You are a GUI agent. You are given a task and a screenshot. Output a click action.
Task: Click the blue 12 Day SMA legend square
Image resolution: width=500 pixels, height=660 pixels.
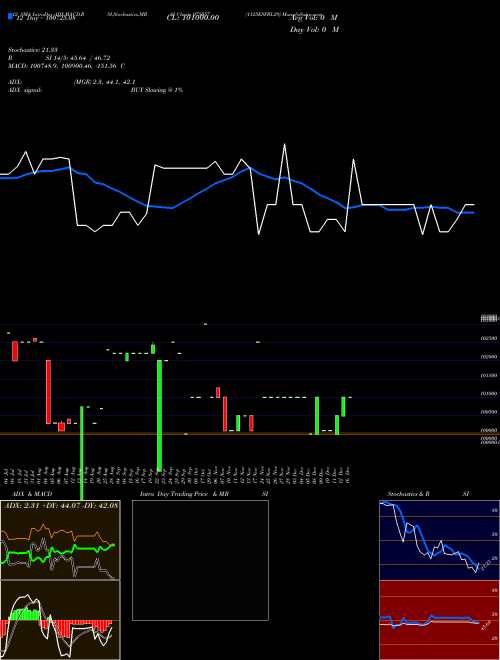pyautogui.click(x=10, y=16)
